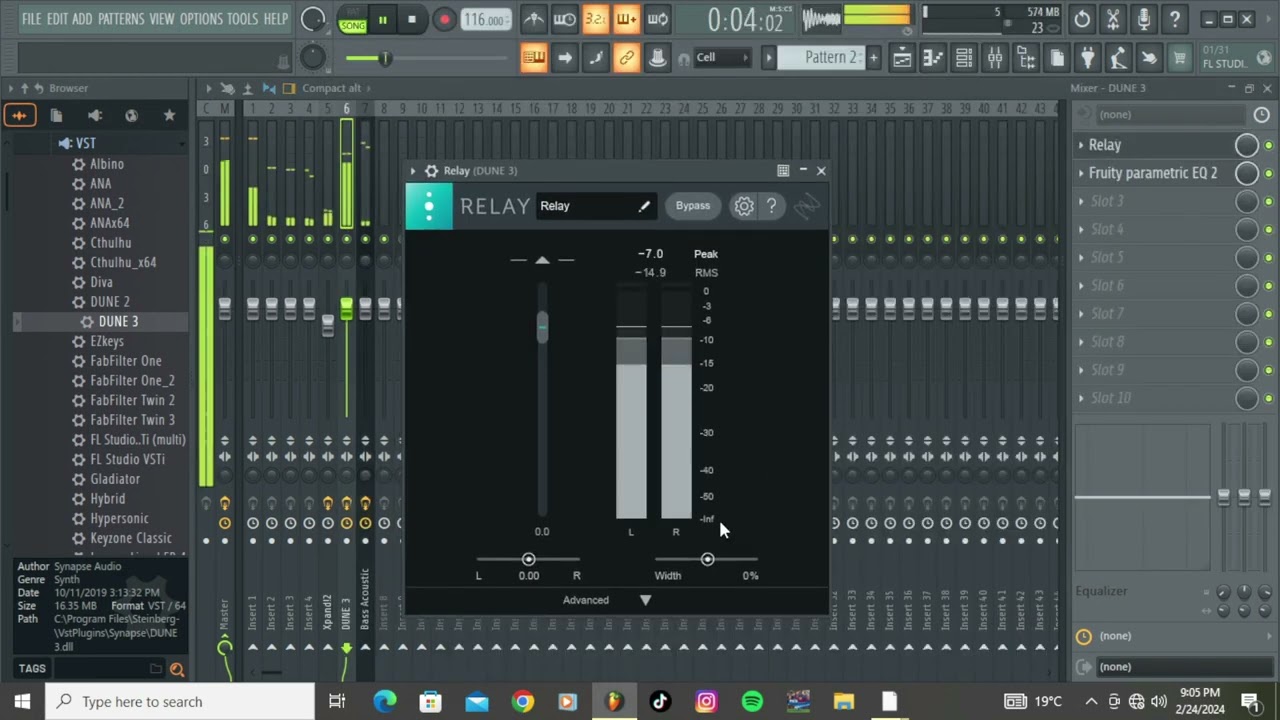Click the undo history circular arrow icon
This screenshot has width=1280, height=720.
coord(1082,19)
